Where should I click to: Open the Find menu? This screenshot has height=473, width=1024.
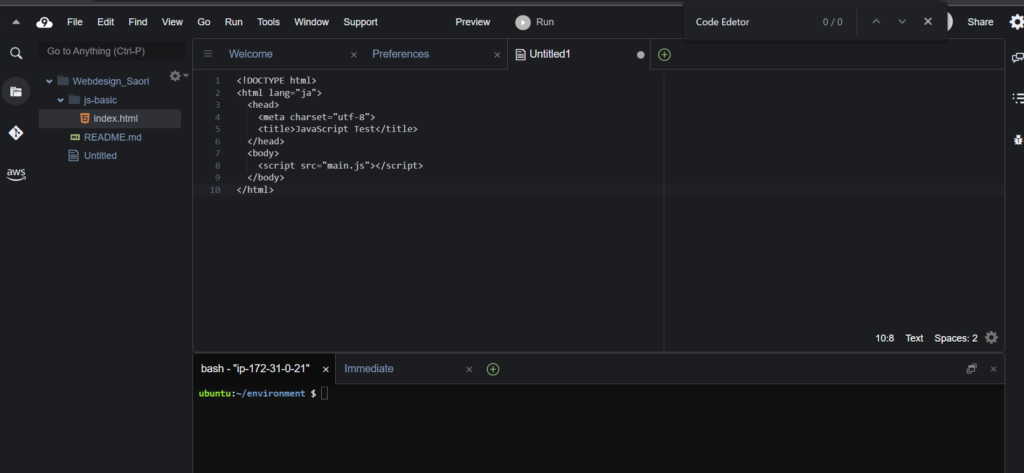(x=138, y=22)
